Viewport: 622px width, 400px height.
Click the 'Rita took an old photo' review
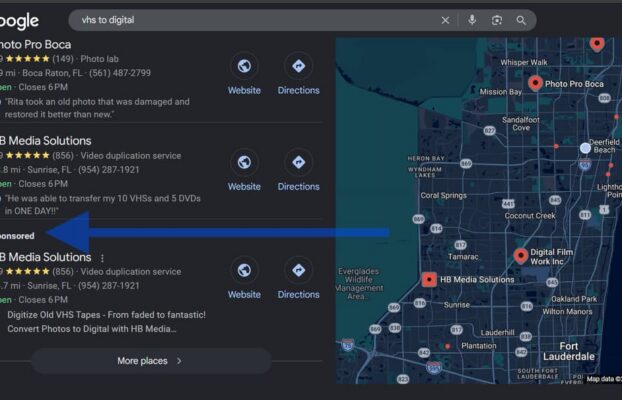click(x=97, y=108)
